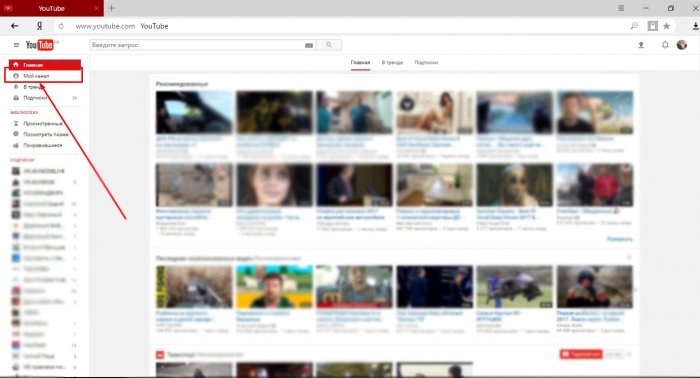Screen dimensions: 700x378
Task: Click the Yandex 'Я' home button
Action: point(40,26)
